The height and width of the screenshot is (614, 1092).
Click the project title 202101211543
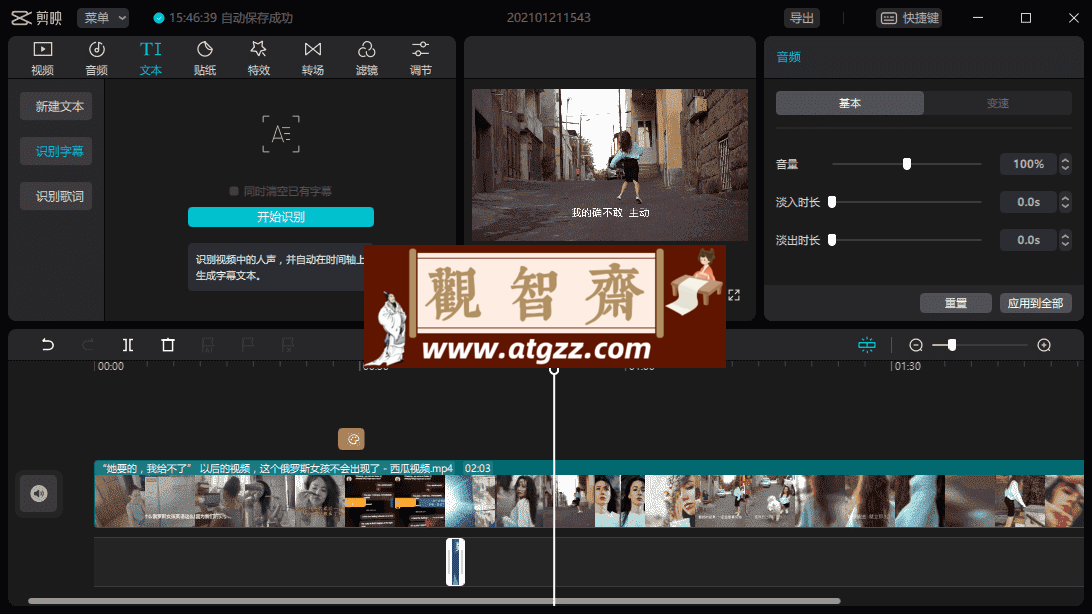(x=549, y=17)
